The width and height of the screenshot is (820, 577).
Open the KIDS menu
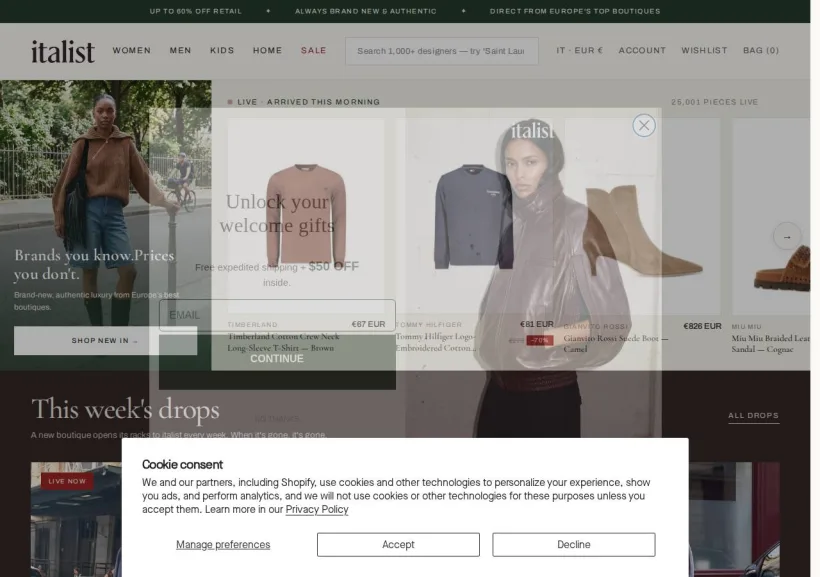click(222, 51)
